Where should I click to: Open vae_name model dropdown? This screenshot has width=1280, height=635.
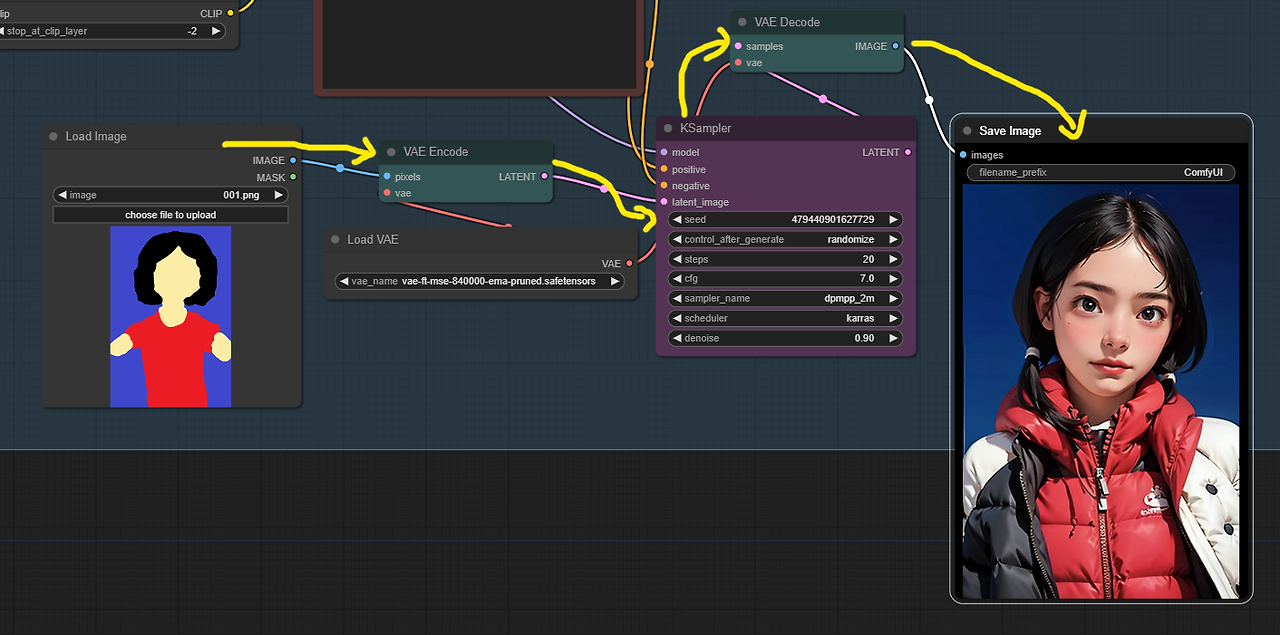point(479,281)
